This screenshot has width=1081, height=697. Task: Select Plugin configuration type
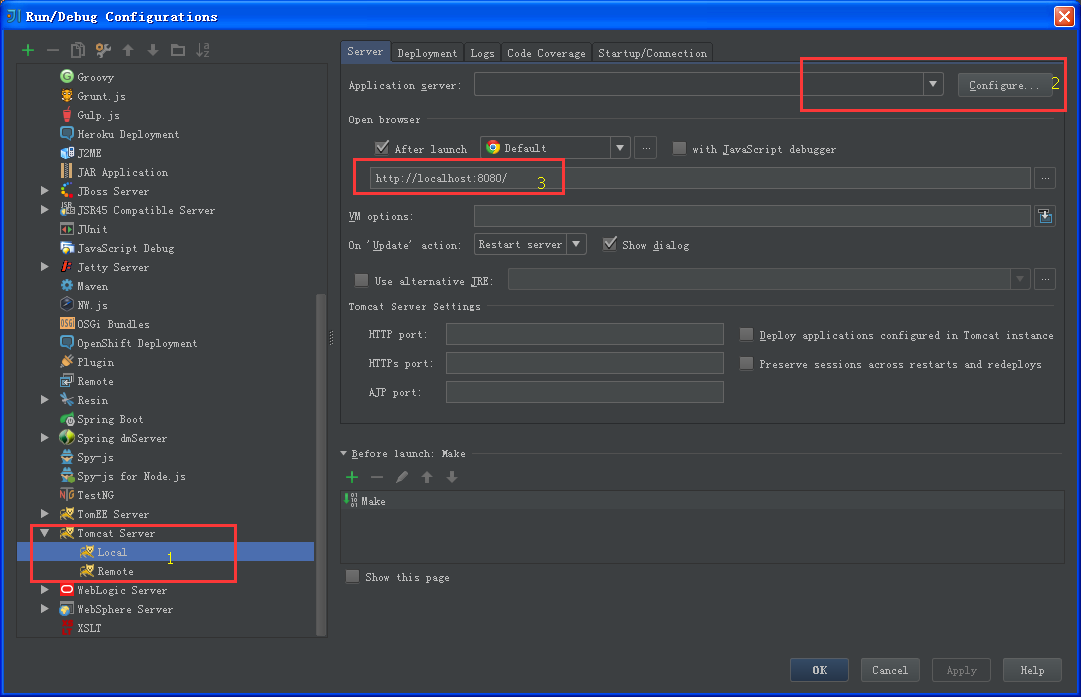click(x=95, y=362)
